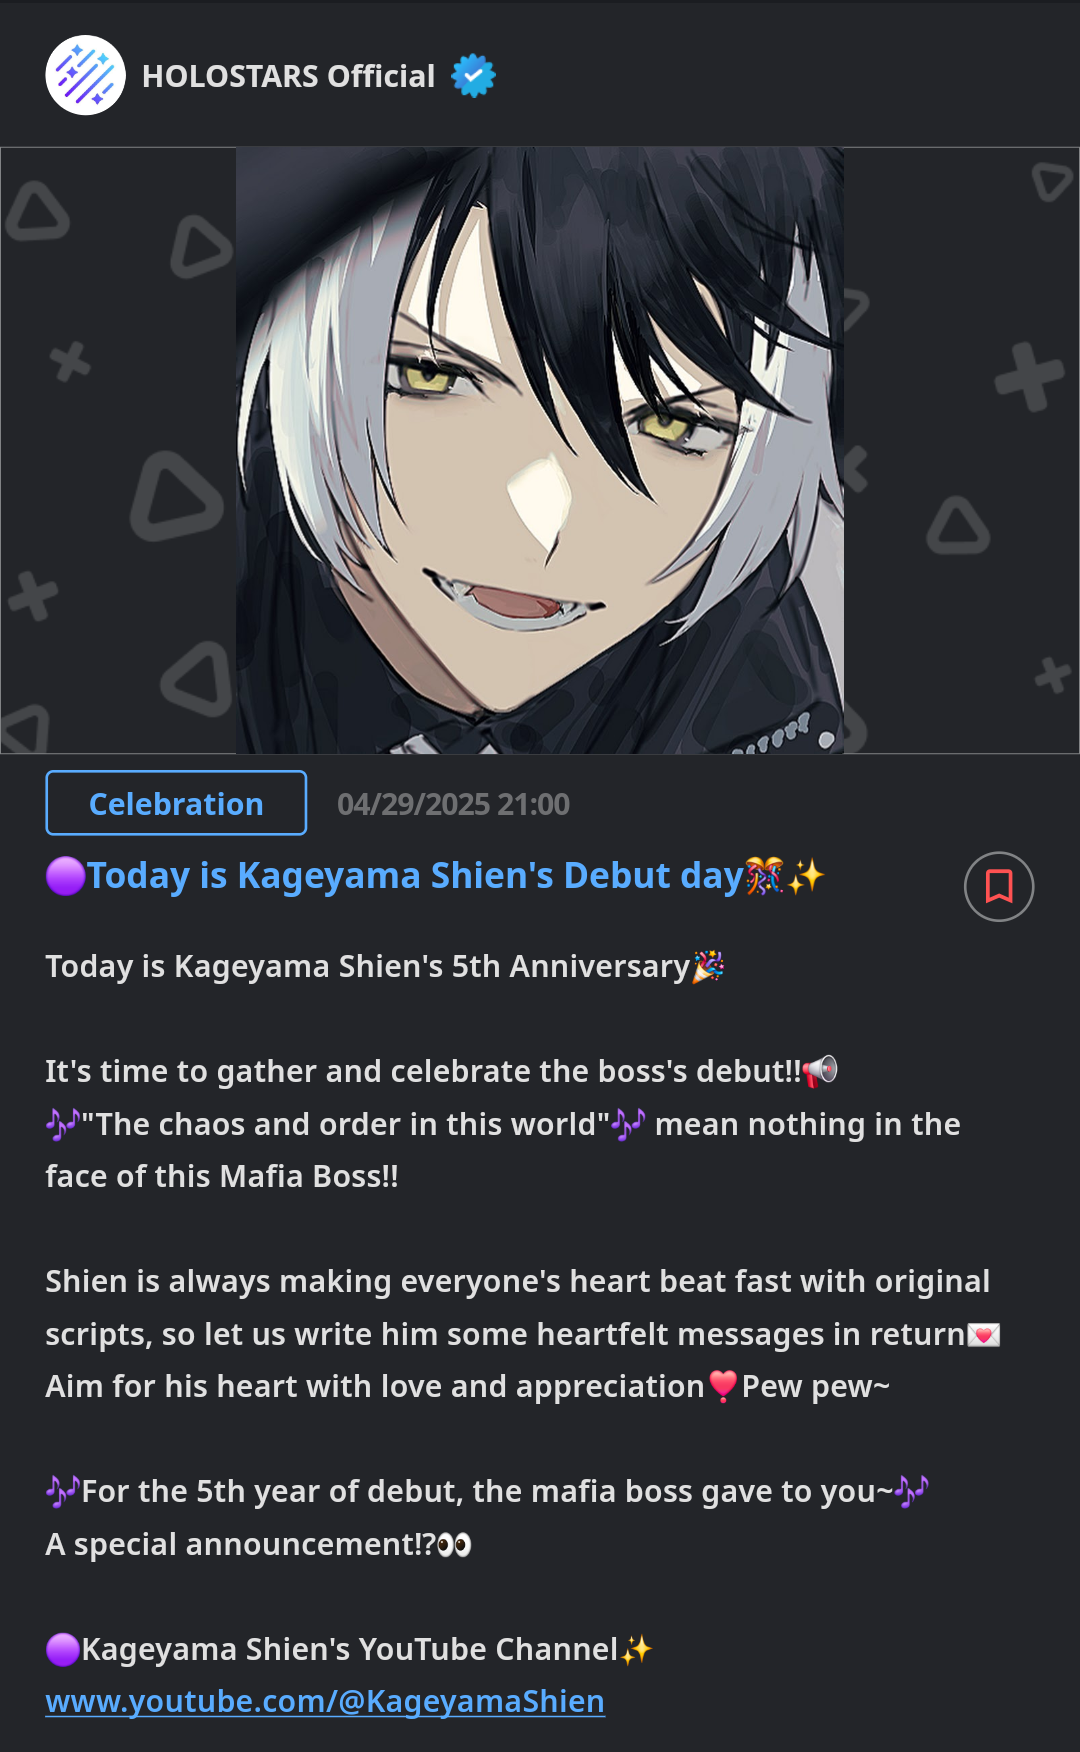
Task: Click the blue verified badge icon
Action: [x=473, y=76]
